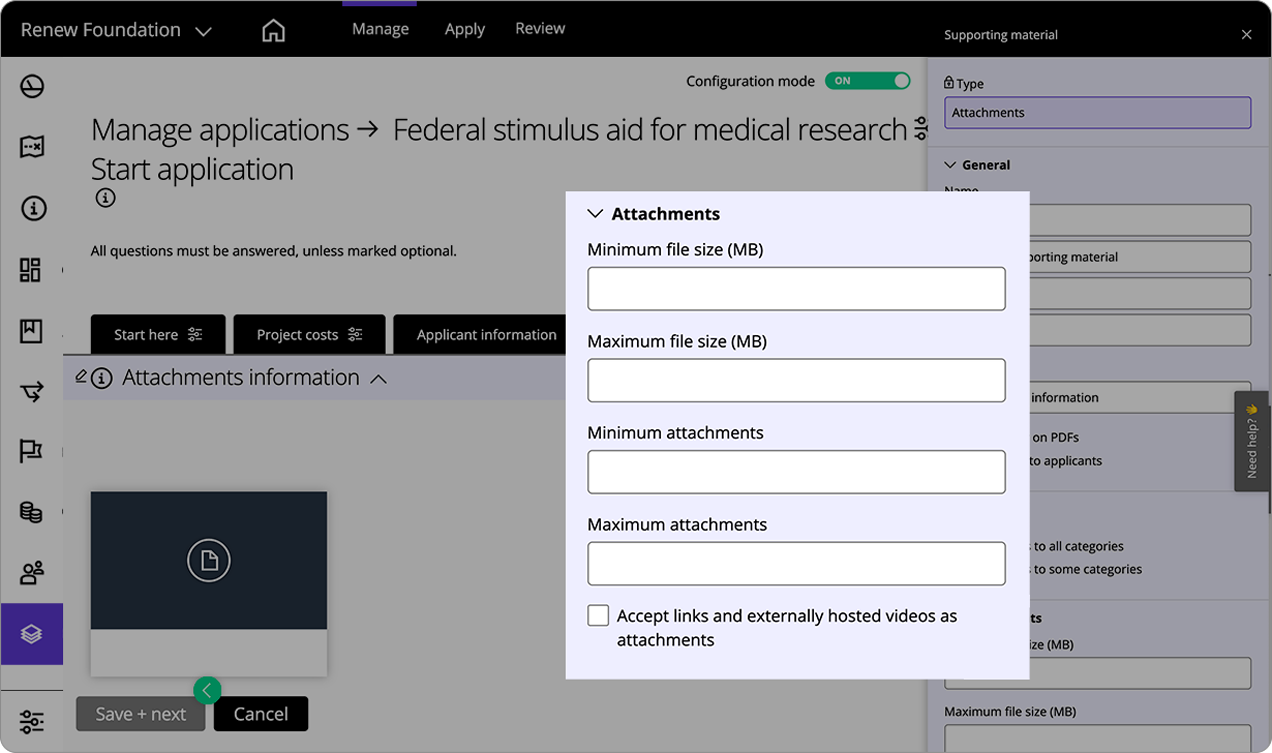
Task: Open the Manage menu item
Action: click(x=380, y=29)
